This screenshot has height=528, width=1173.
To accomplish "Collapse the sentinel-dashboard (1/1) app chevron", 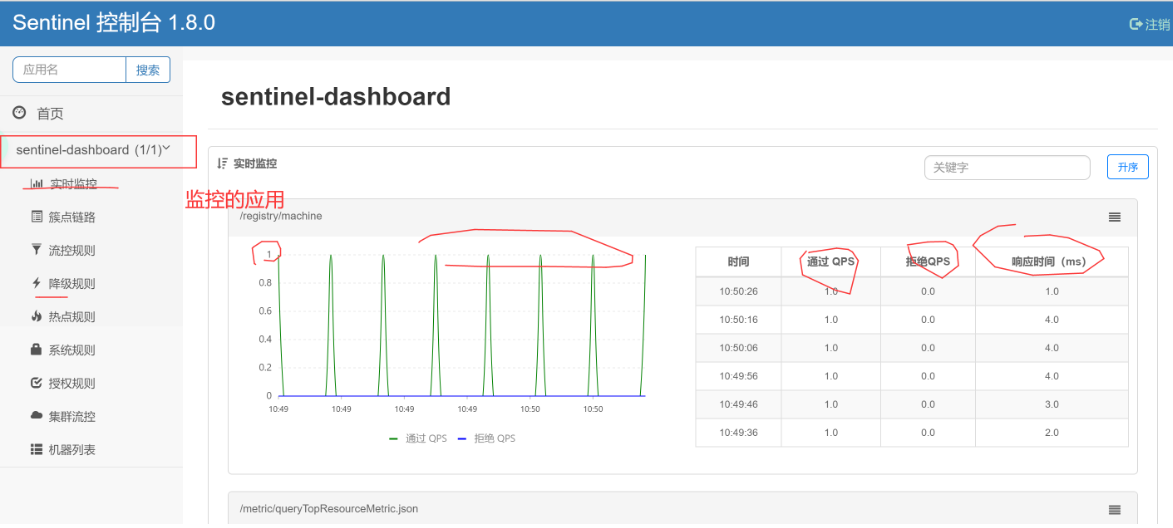I will (x=167, y=149).
